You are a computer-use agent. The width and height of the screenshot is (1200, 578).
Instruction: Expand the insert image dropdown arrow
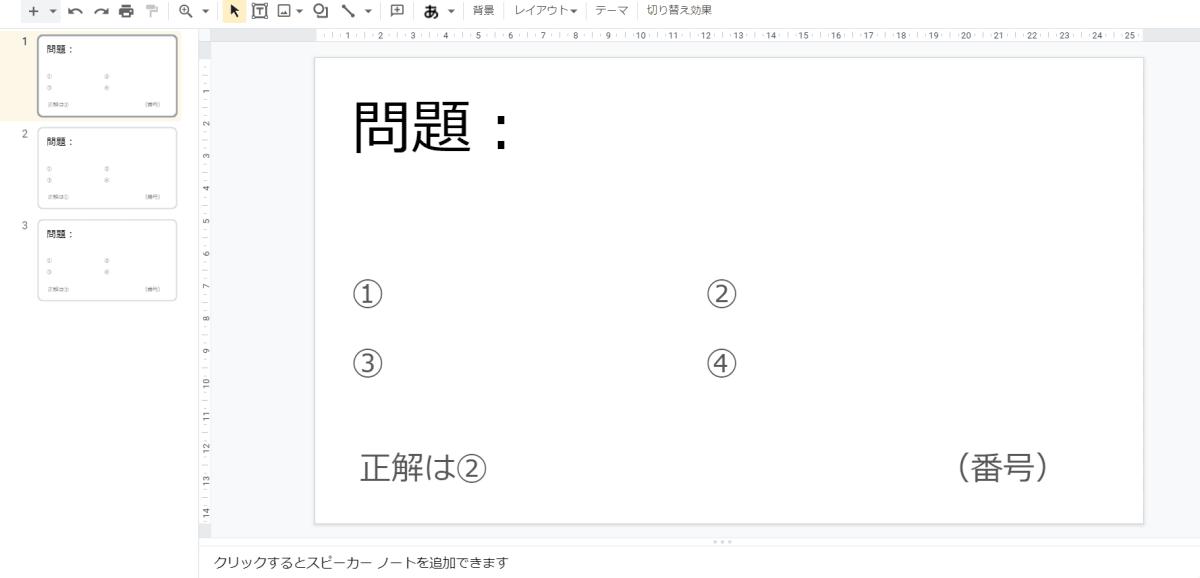(x=299, y=11)
